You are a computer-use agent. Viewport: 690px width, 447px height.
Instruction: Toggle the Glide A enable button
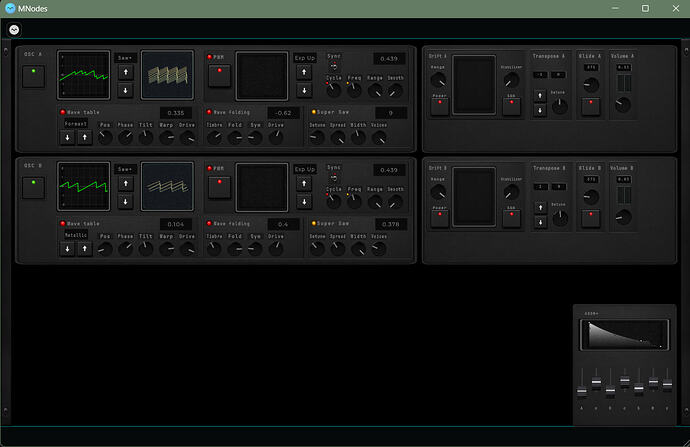coord(591,107)
